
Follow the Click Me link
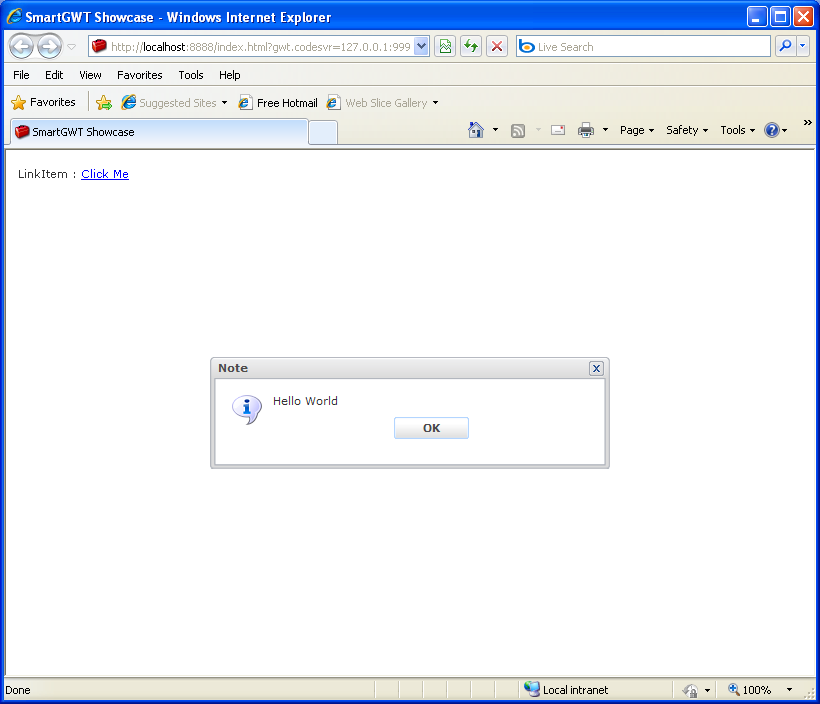pos(105,174)
